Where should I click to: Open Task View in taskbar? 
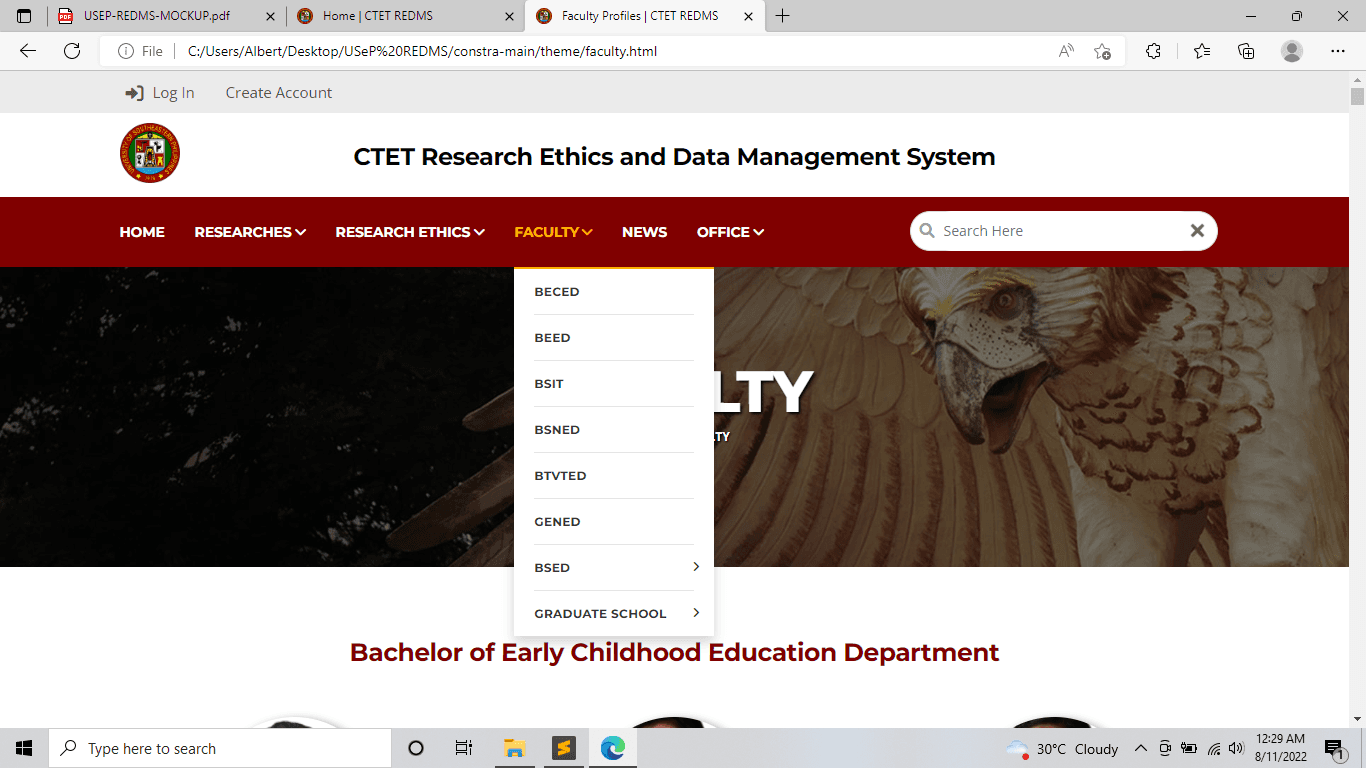point(464,748)
